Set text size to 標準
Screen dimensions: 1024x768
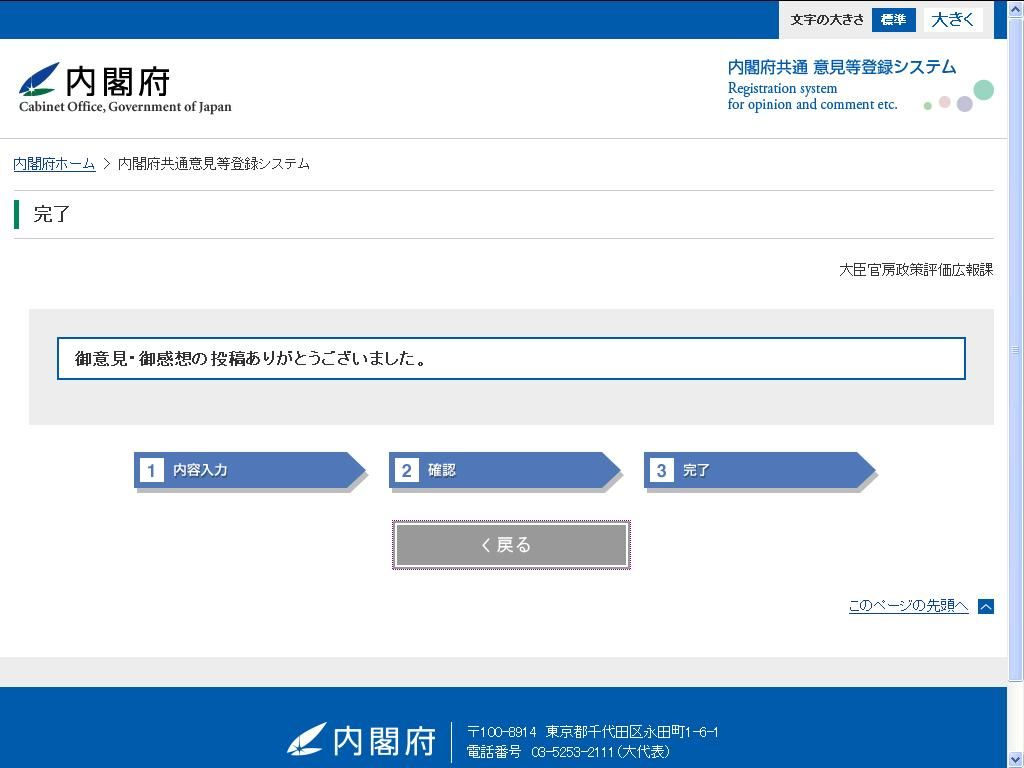(x=893, y=20)
